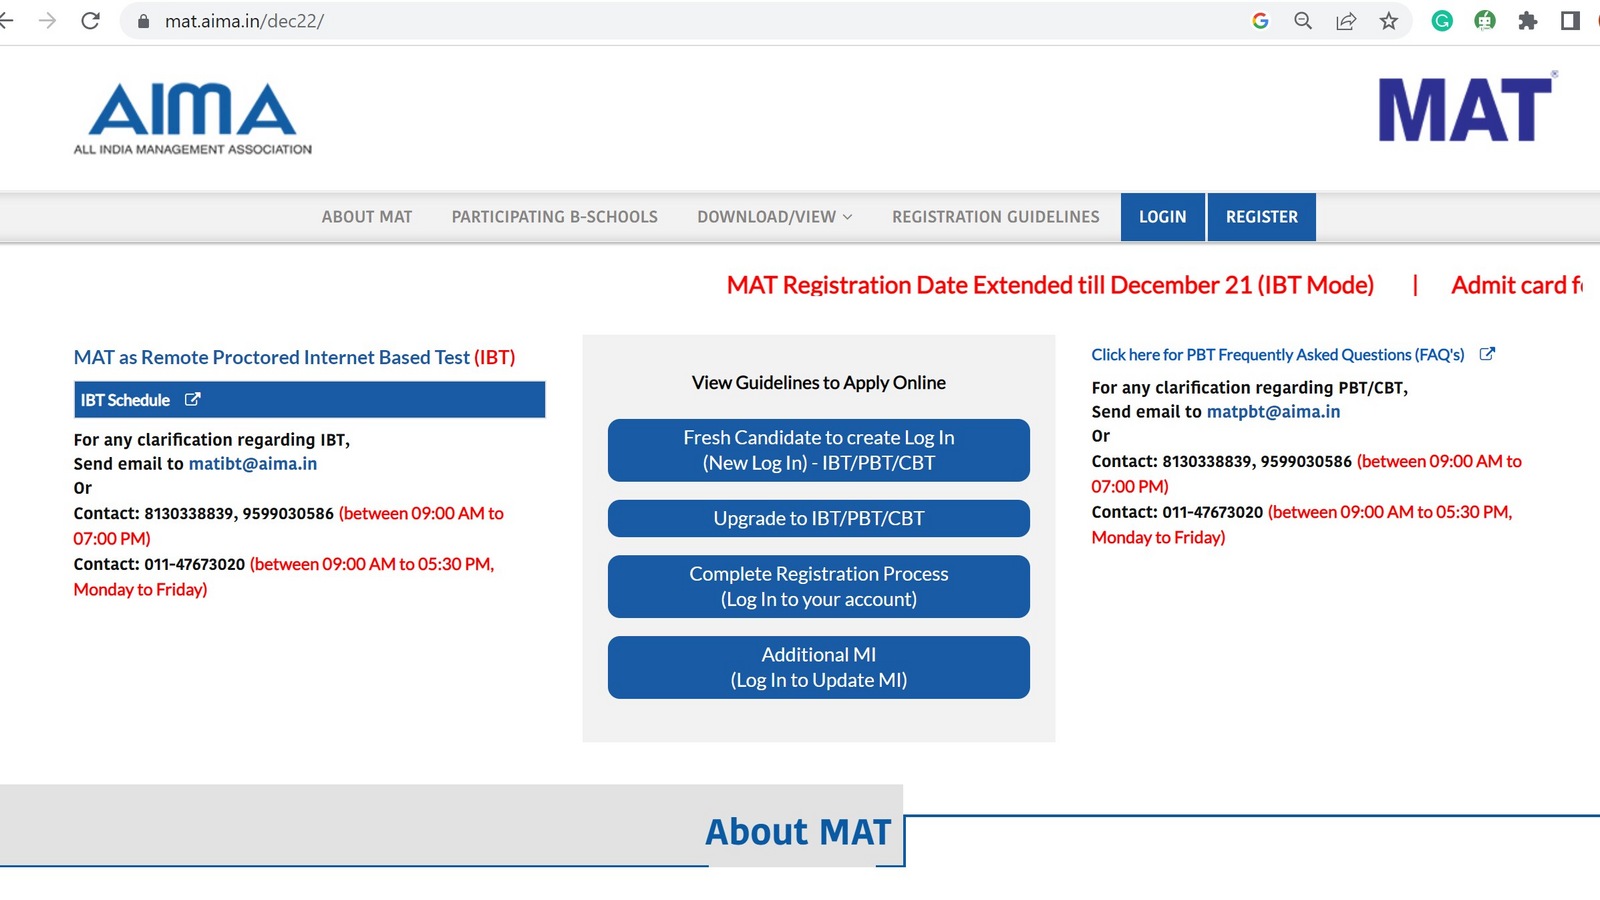Open the browser Extensions puzzle-piece icon
Viewport: 1600px width, 900px height.
pyautogui.click(x=1529, y=20)
